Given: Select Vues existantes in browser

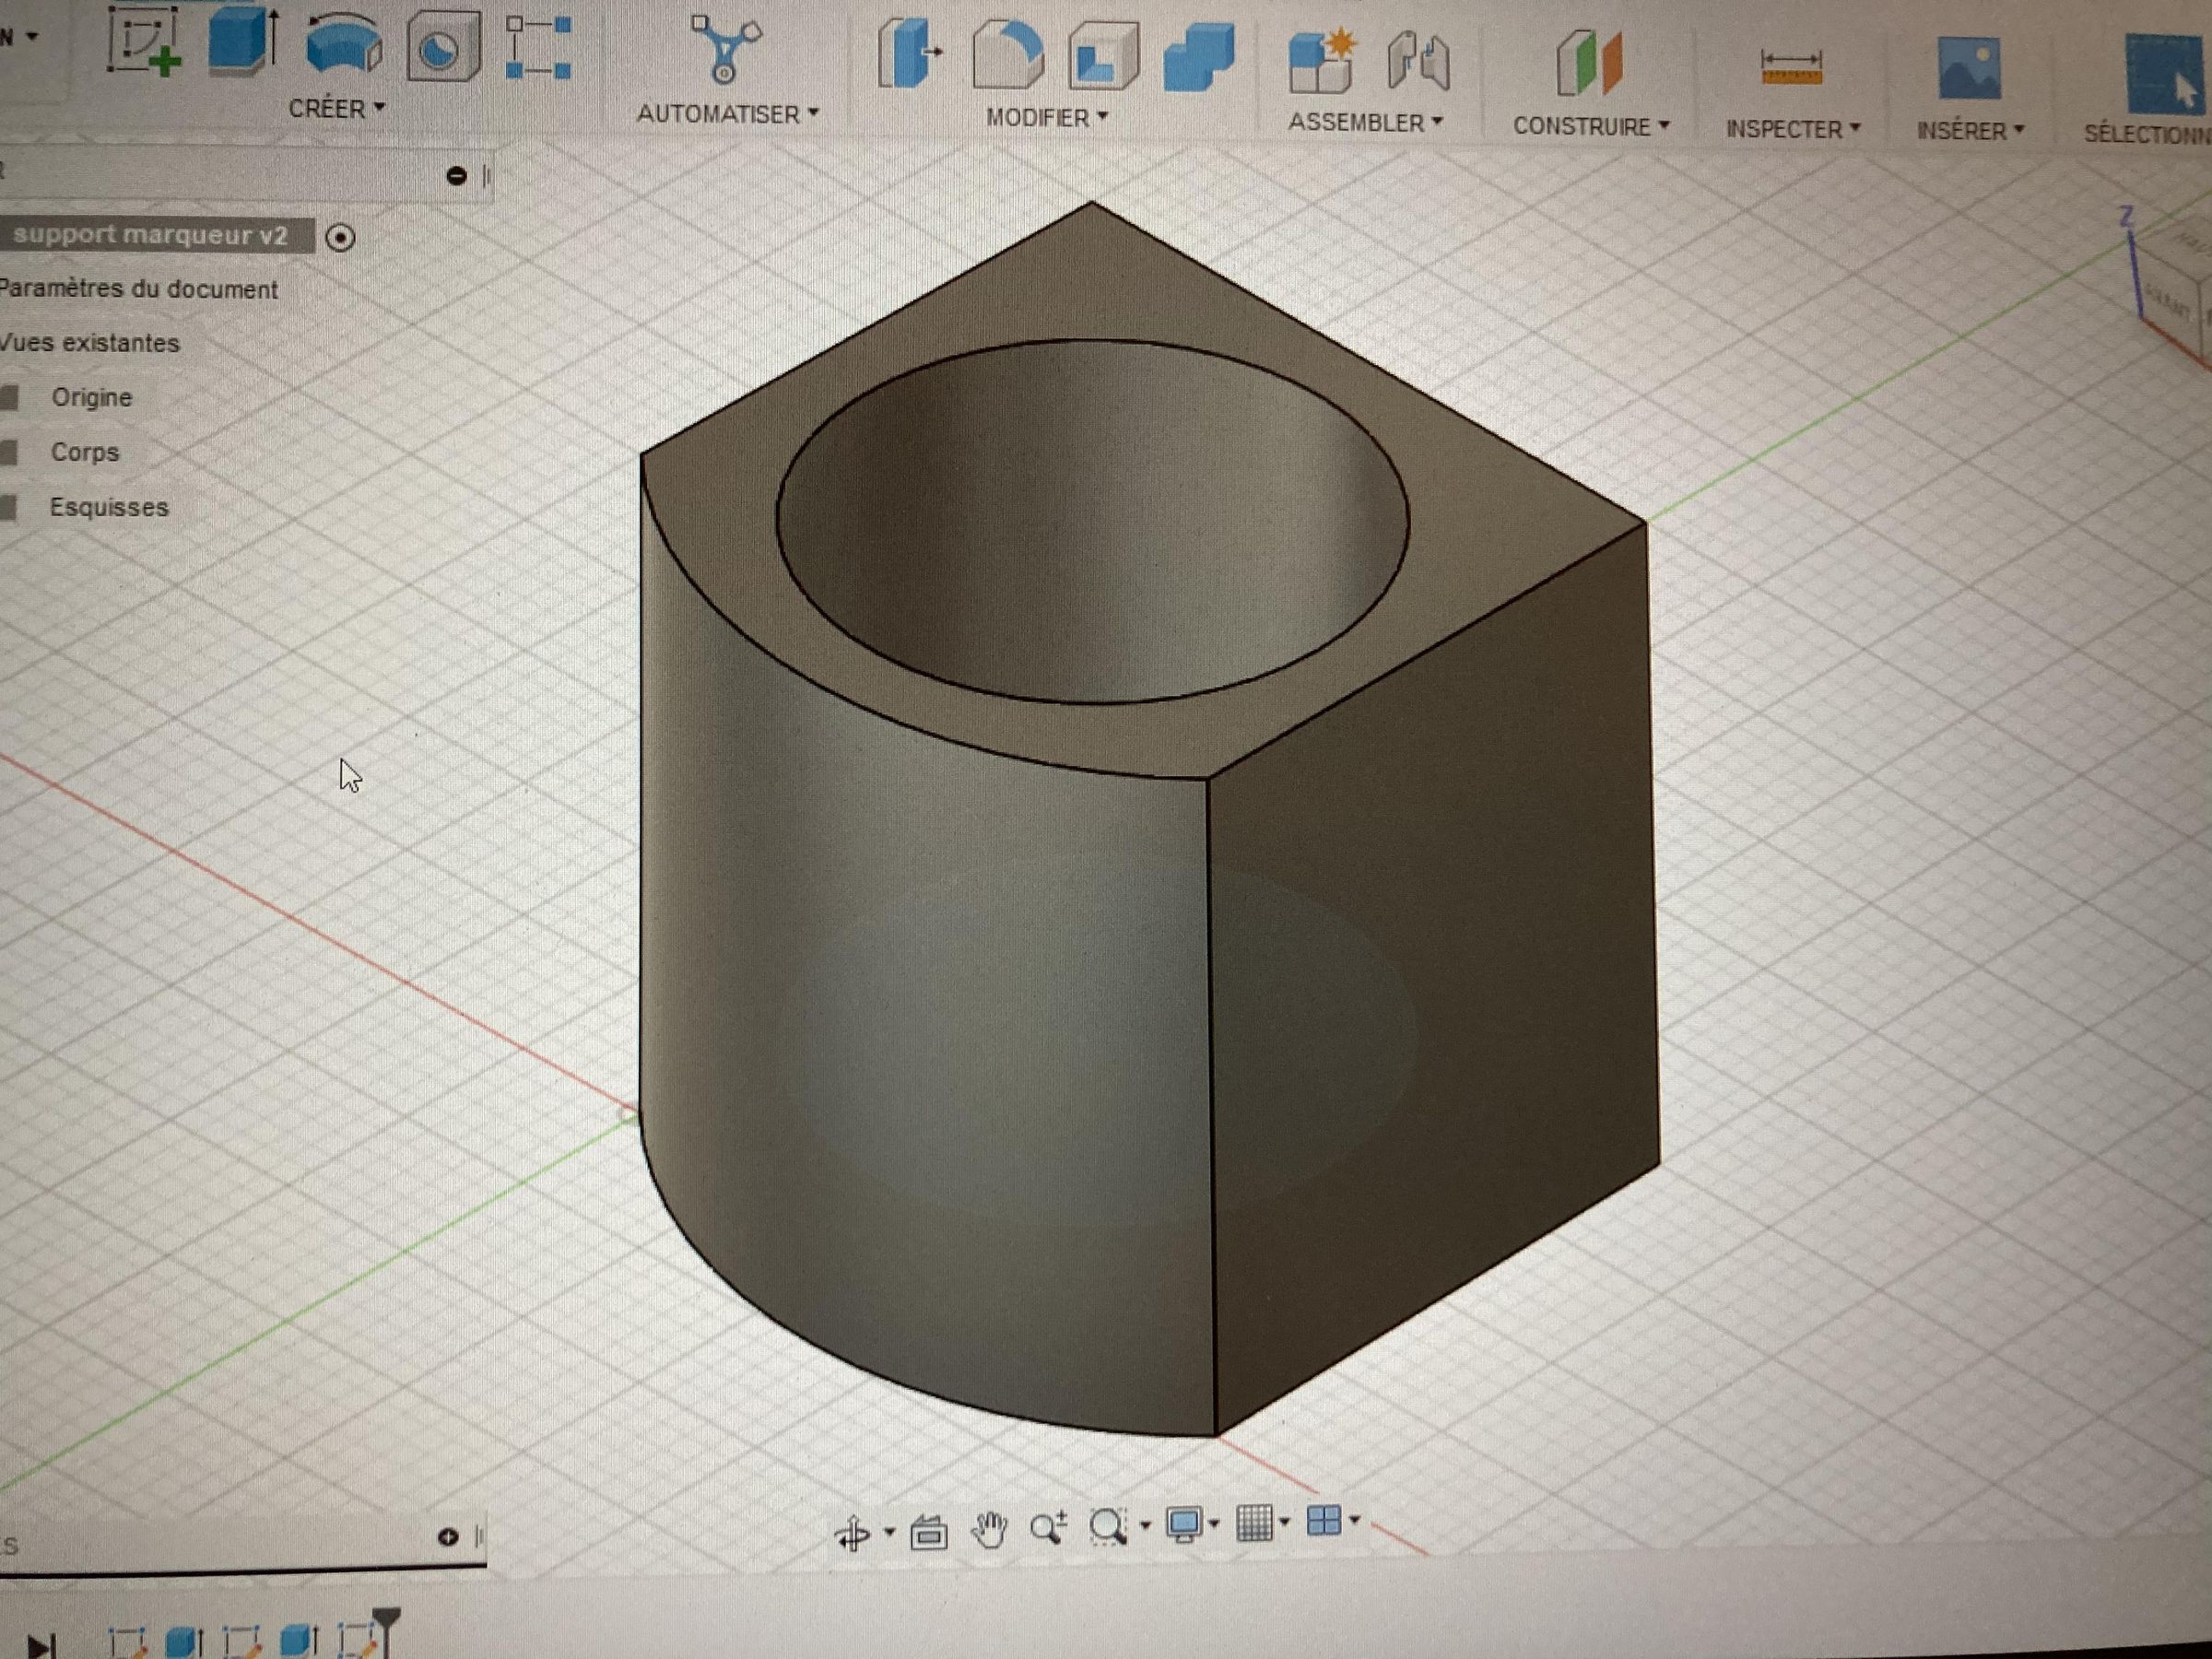Looking at the screenshot, I should click(90, 343).
